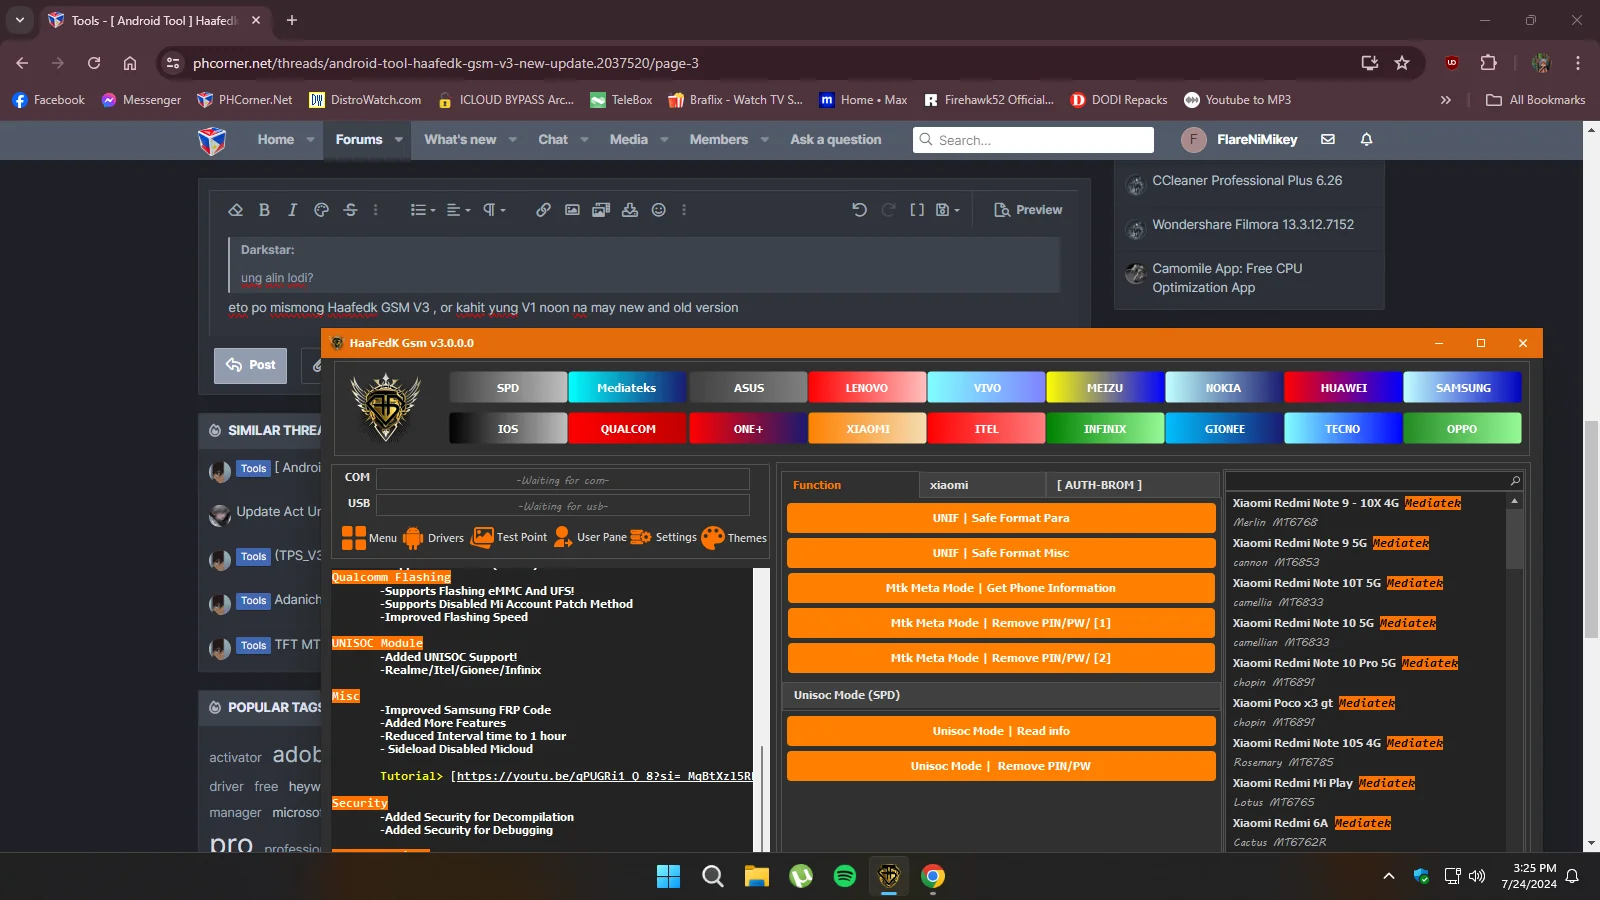Select Xiaomi Redmi Note 9 - 10X 4G

pos(1346,503)
